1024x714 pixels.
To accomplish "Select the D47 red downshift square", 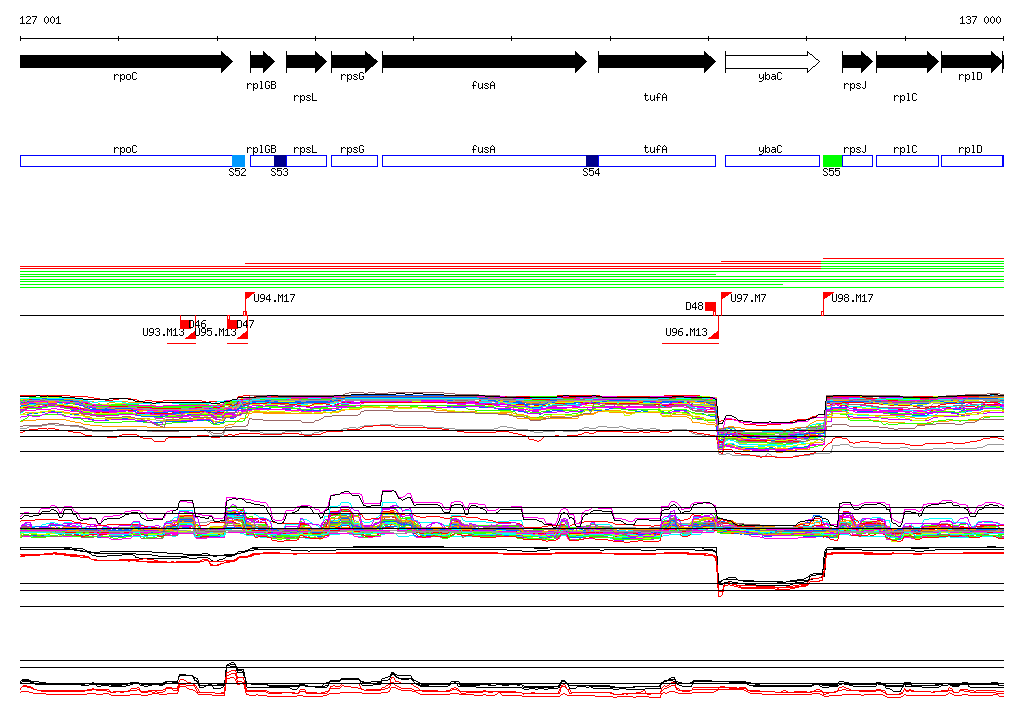I will click(x=232, y=324).
